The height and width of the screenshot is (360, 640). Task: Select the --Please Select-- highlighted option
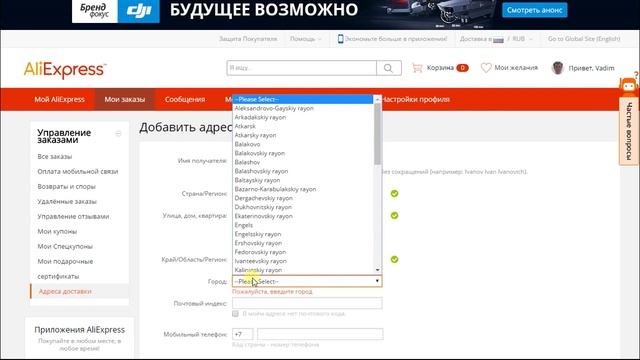(x=303, y=99)
